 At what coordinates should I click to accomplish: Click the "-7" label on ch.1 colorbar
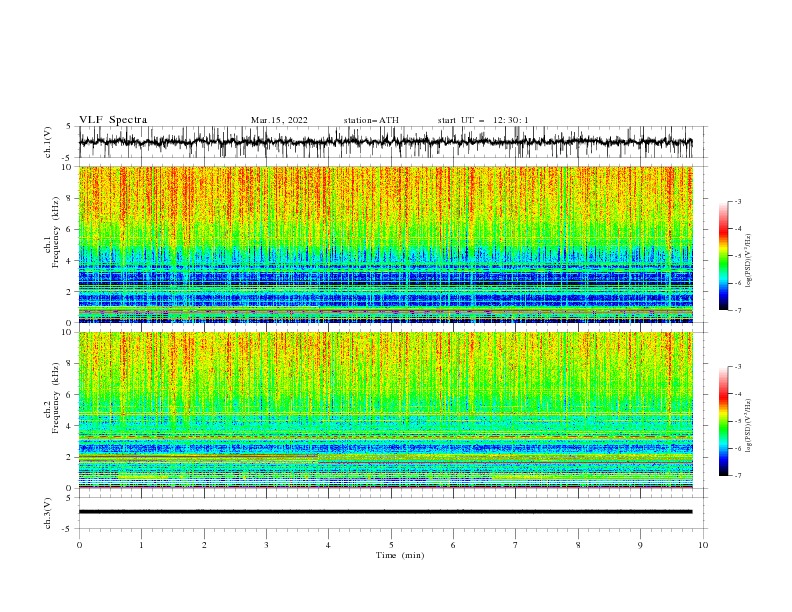coord(737,310)
